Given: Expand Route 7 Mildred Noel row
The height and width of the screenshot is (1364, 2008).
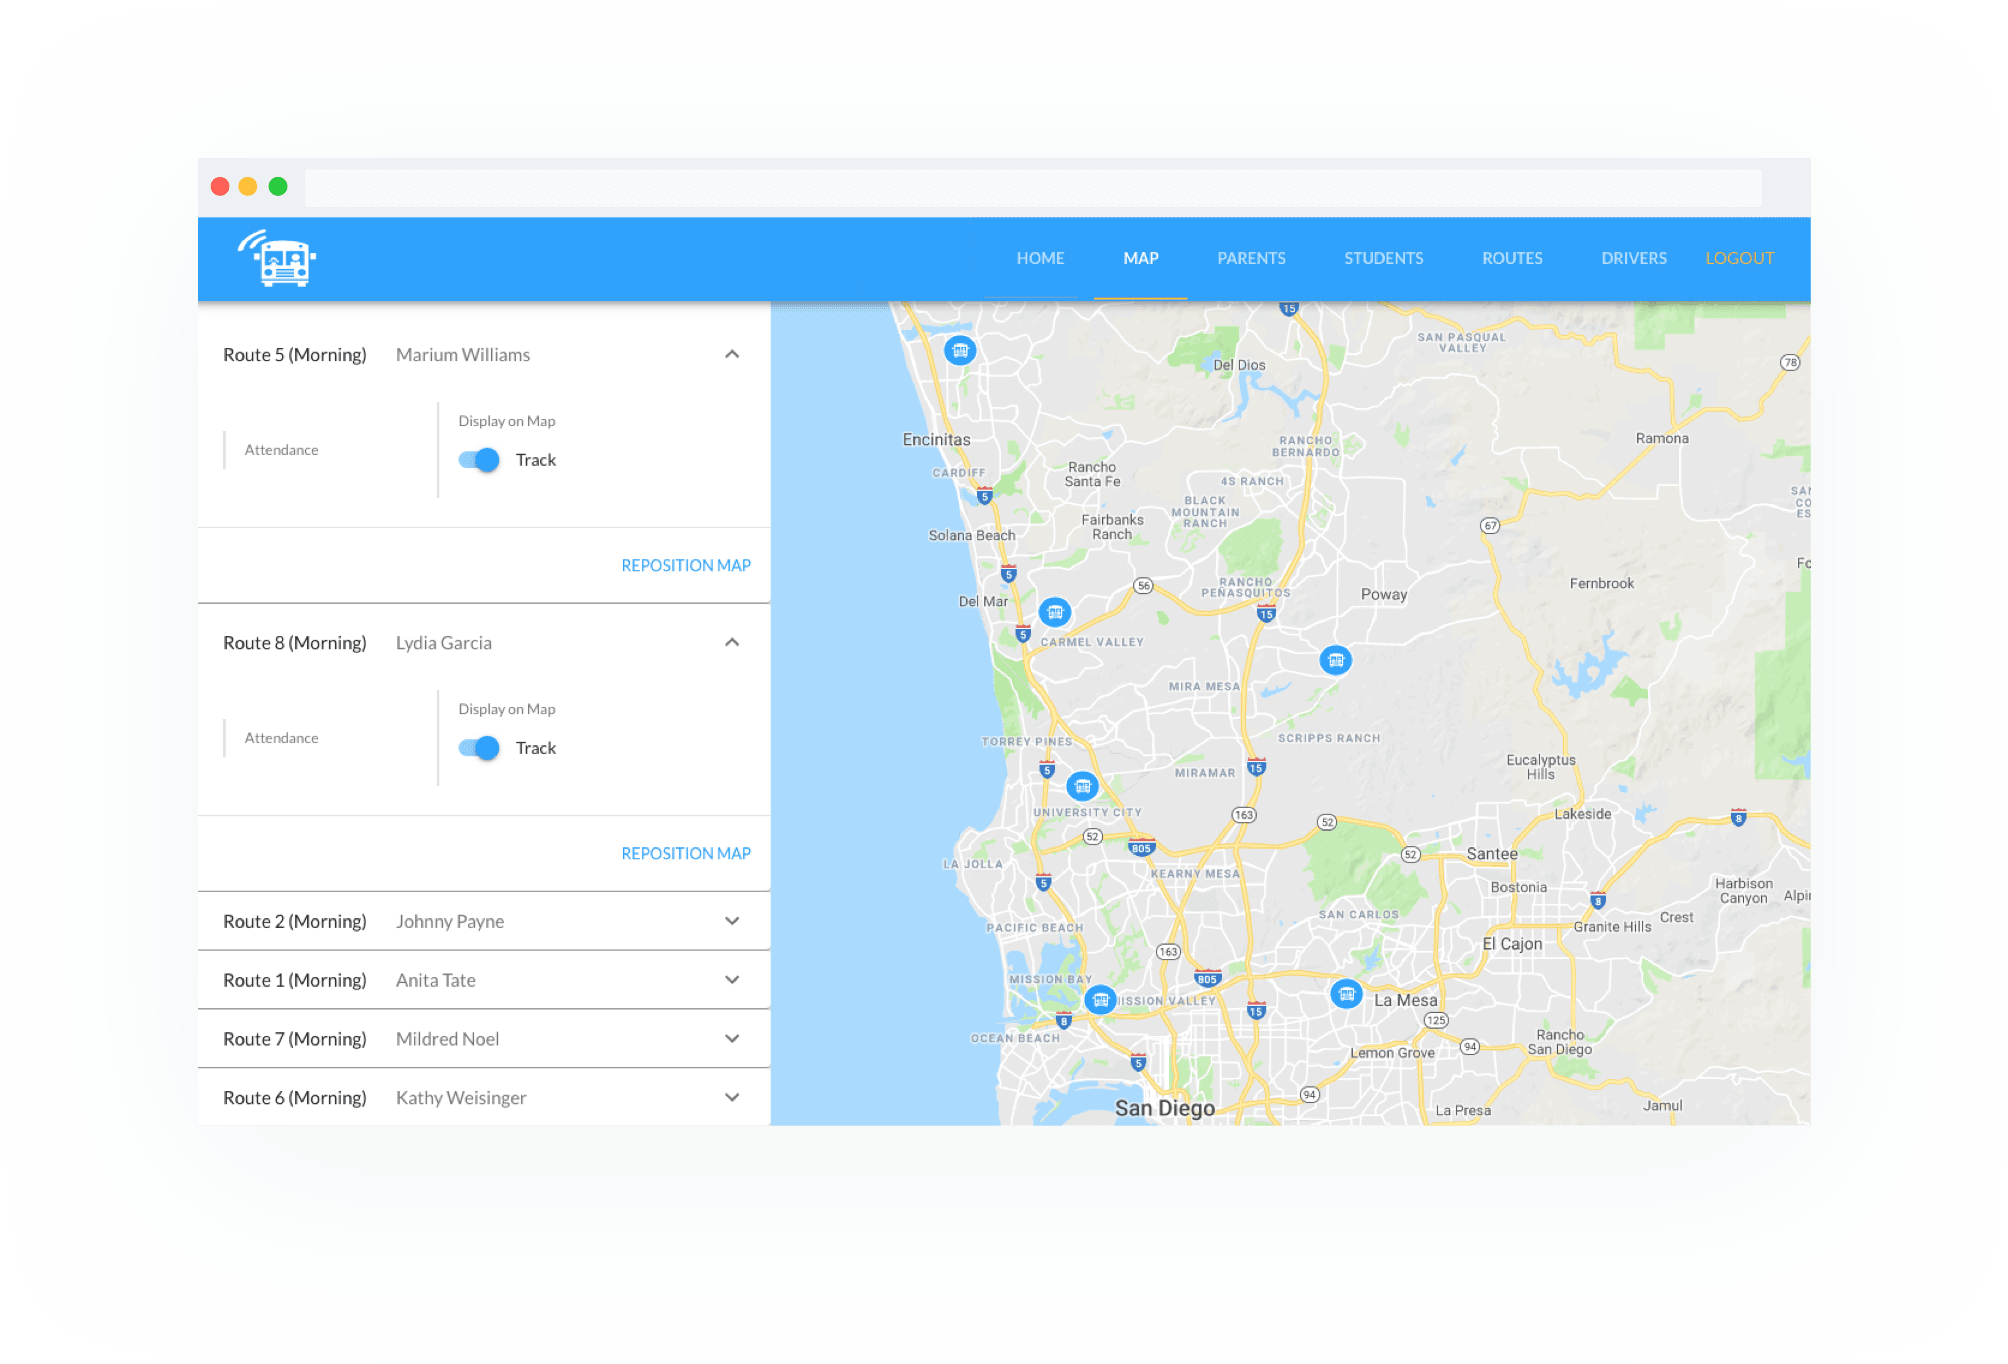Looking at the screenshot, I should (732, 1039).
